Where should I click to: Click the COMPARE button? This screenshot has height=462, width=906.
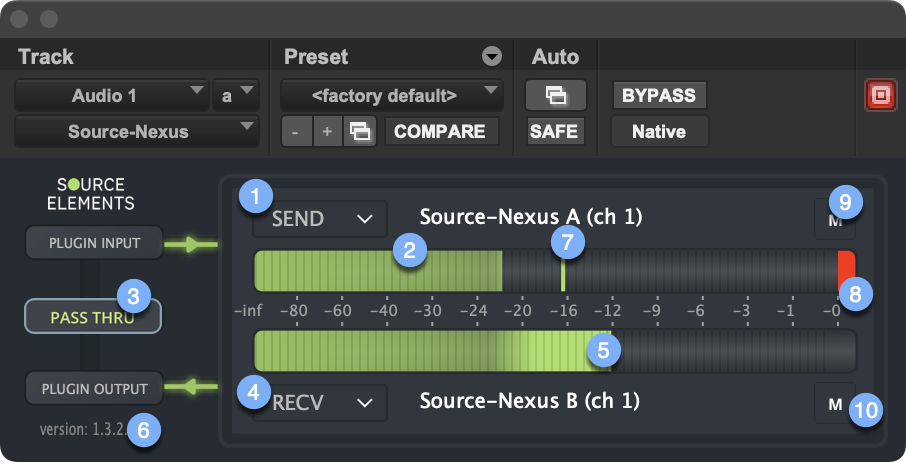tap(440, 132)
